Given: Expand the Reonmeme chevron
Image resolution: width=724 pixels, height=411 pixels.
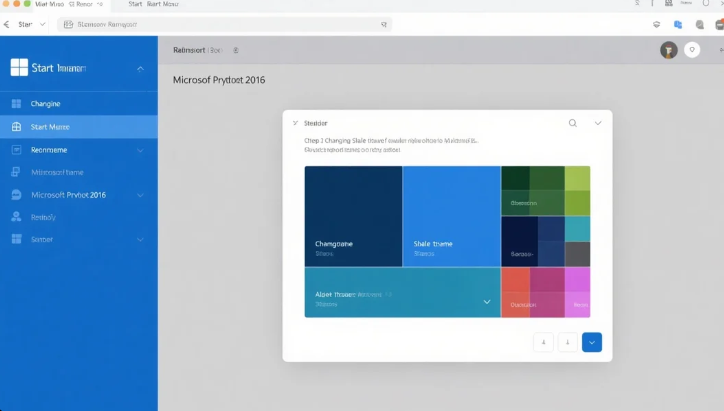Looking at the screenshot, I should coord(140,150).
